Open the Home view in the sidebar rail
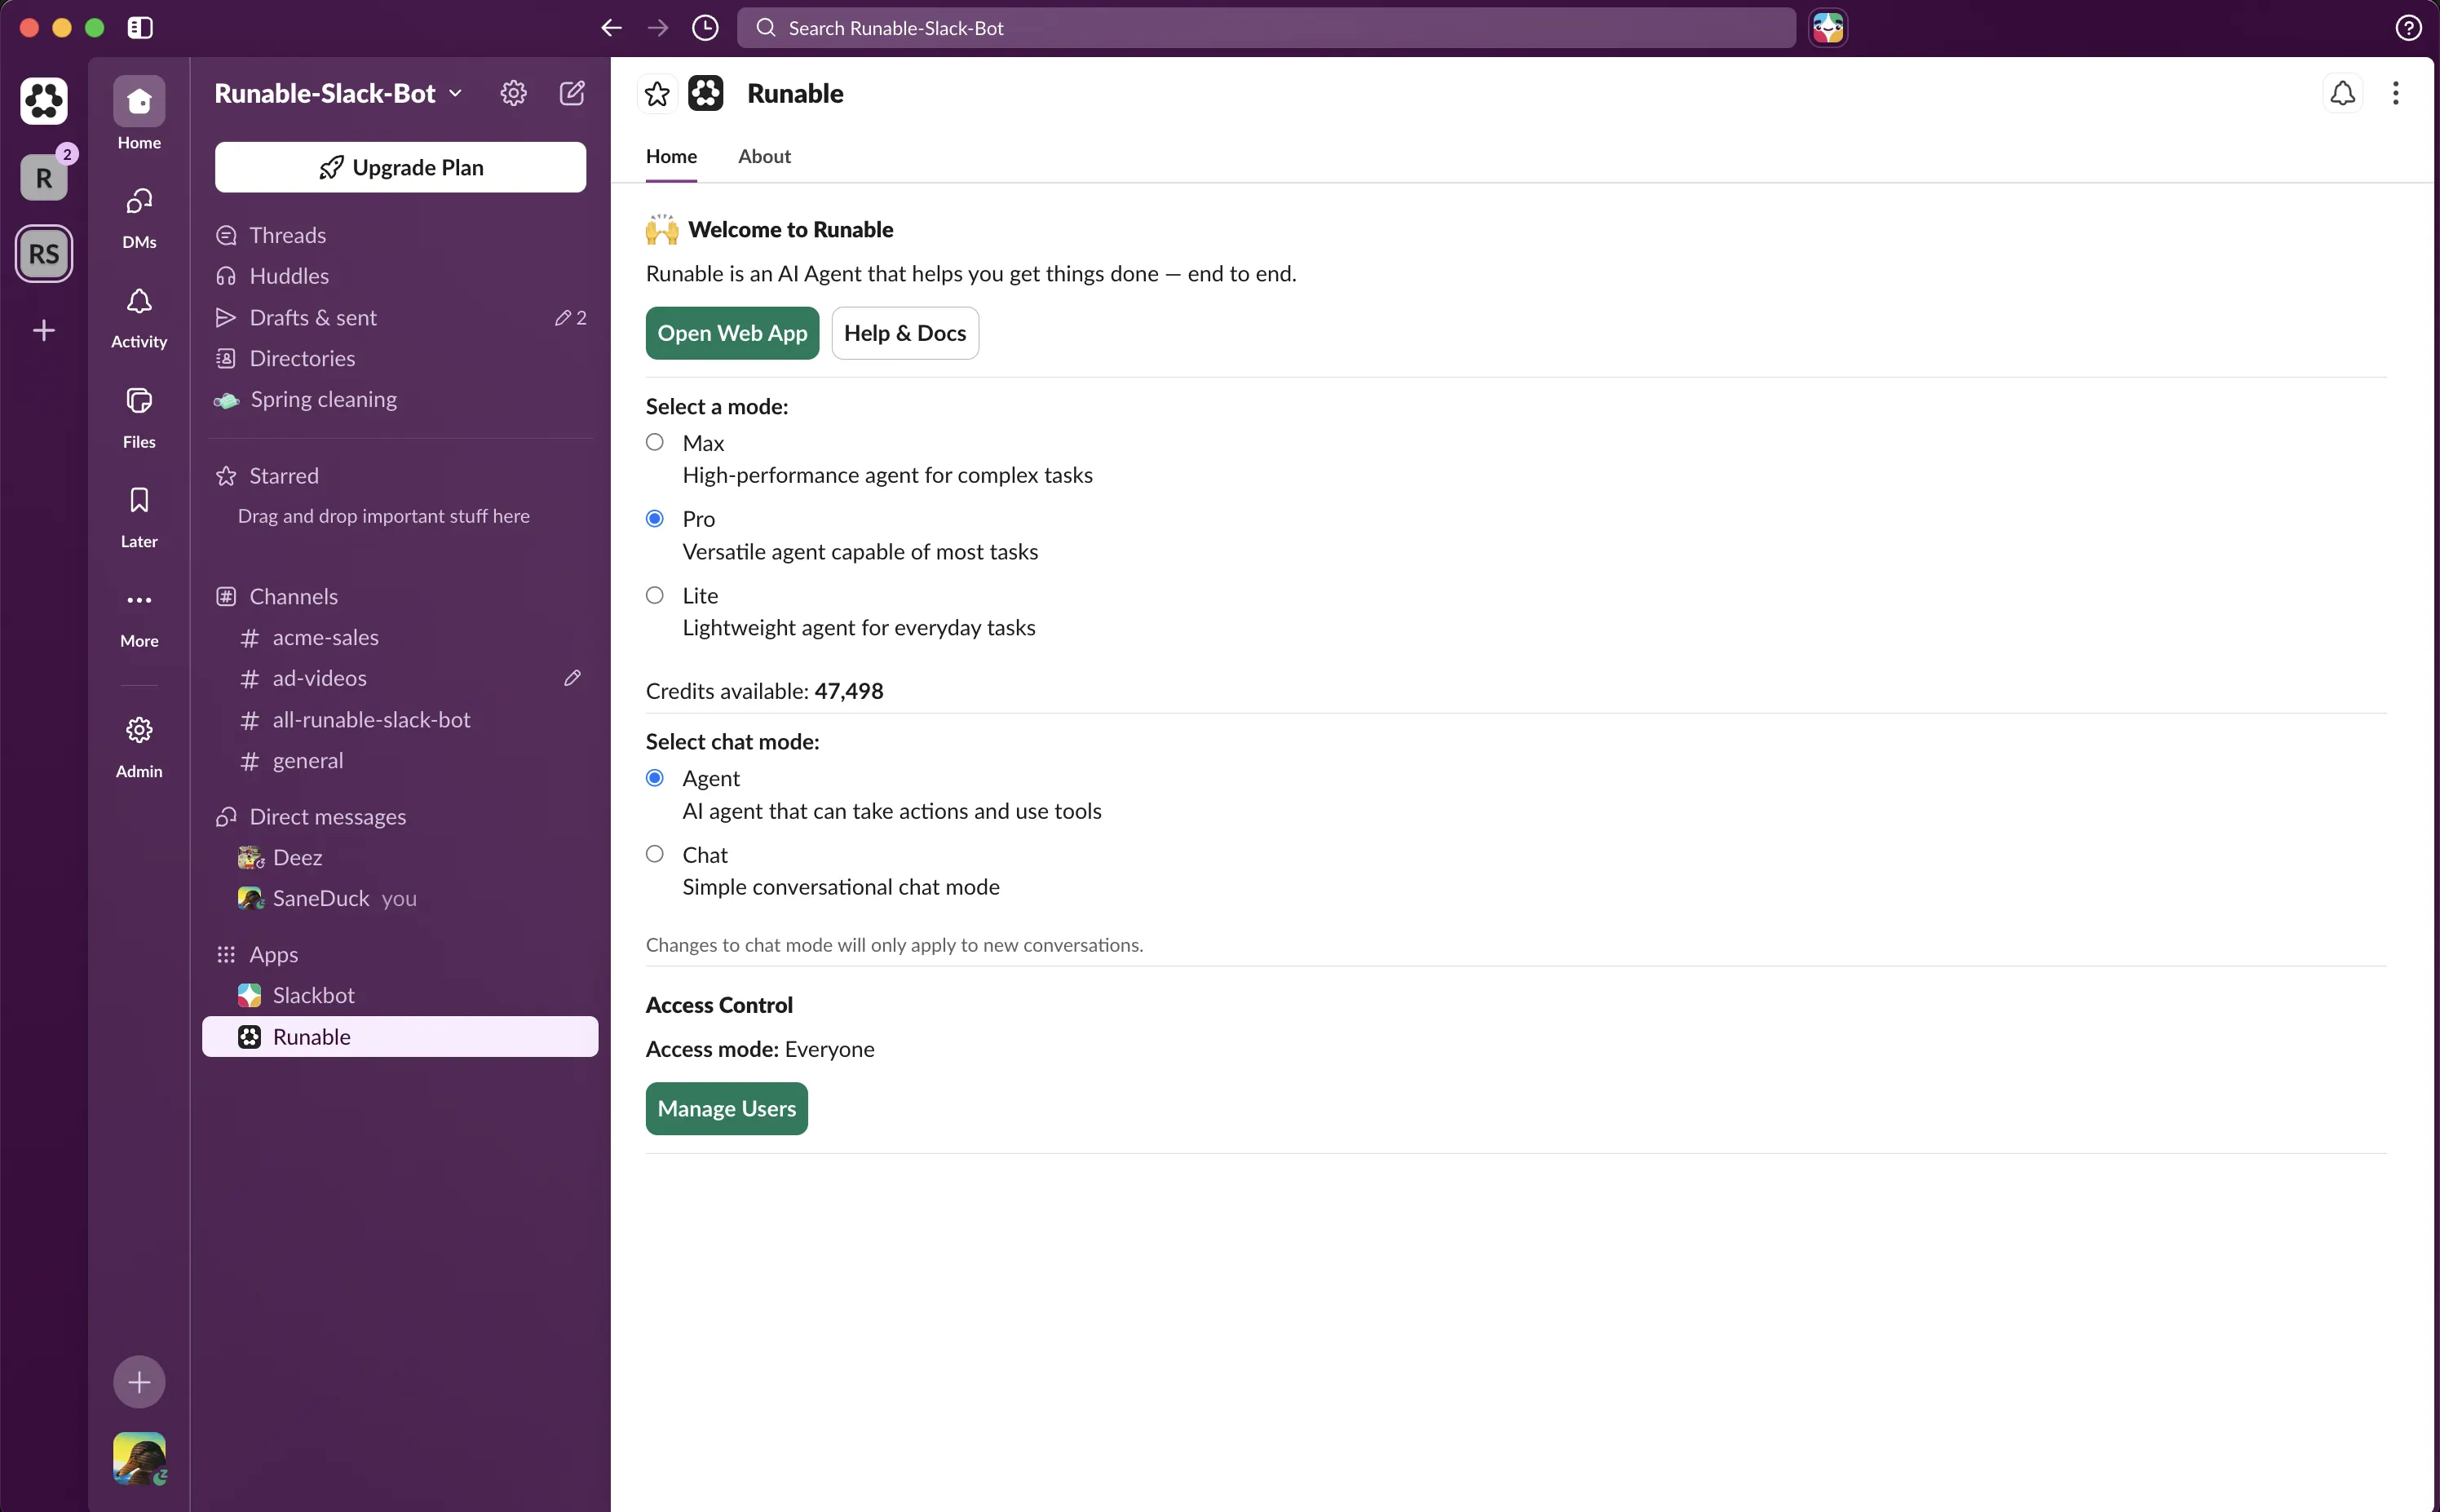The width and height of the screenshot is (2440, 1512). [139, 114]
